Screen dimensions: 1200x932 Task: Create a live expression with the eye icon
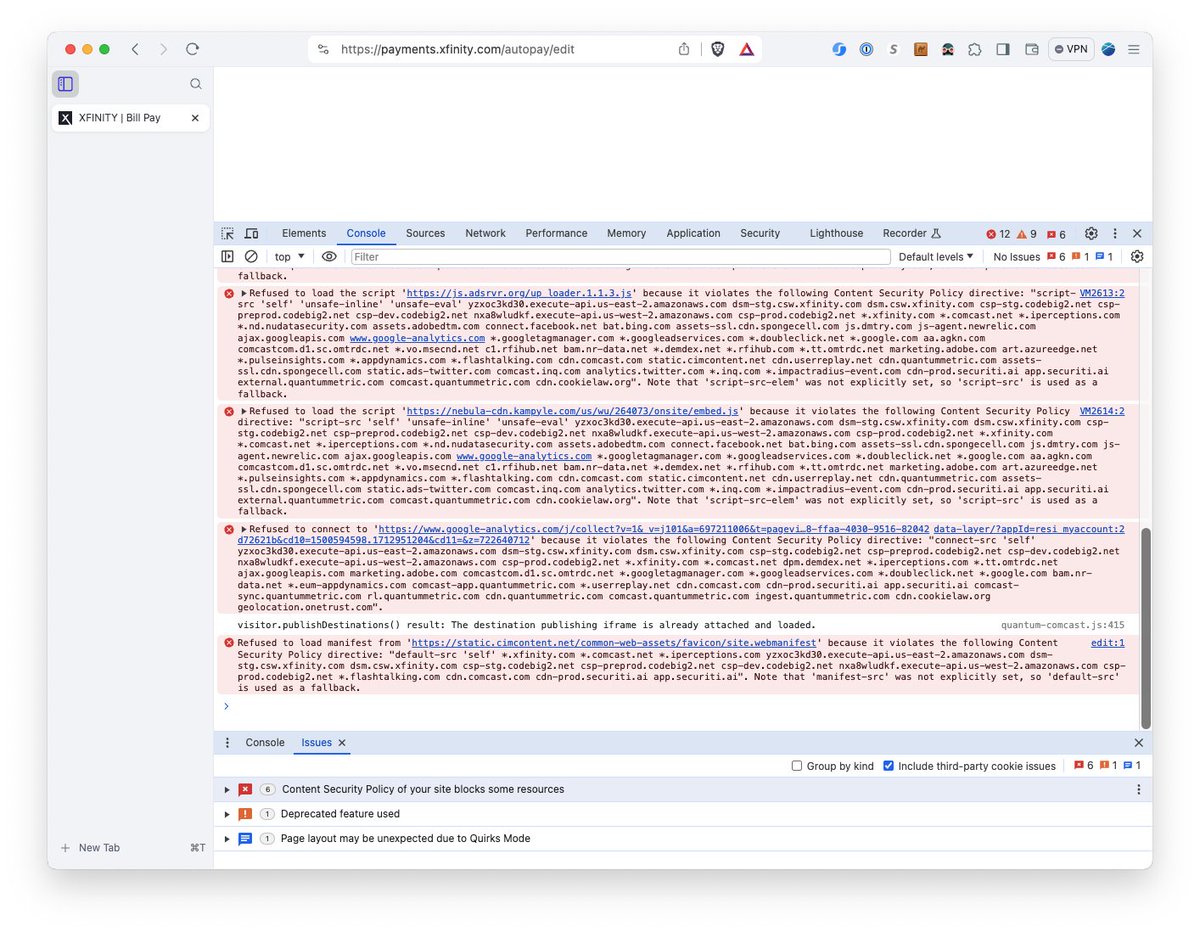329,257
